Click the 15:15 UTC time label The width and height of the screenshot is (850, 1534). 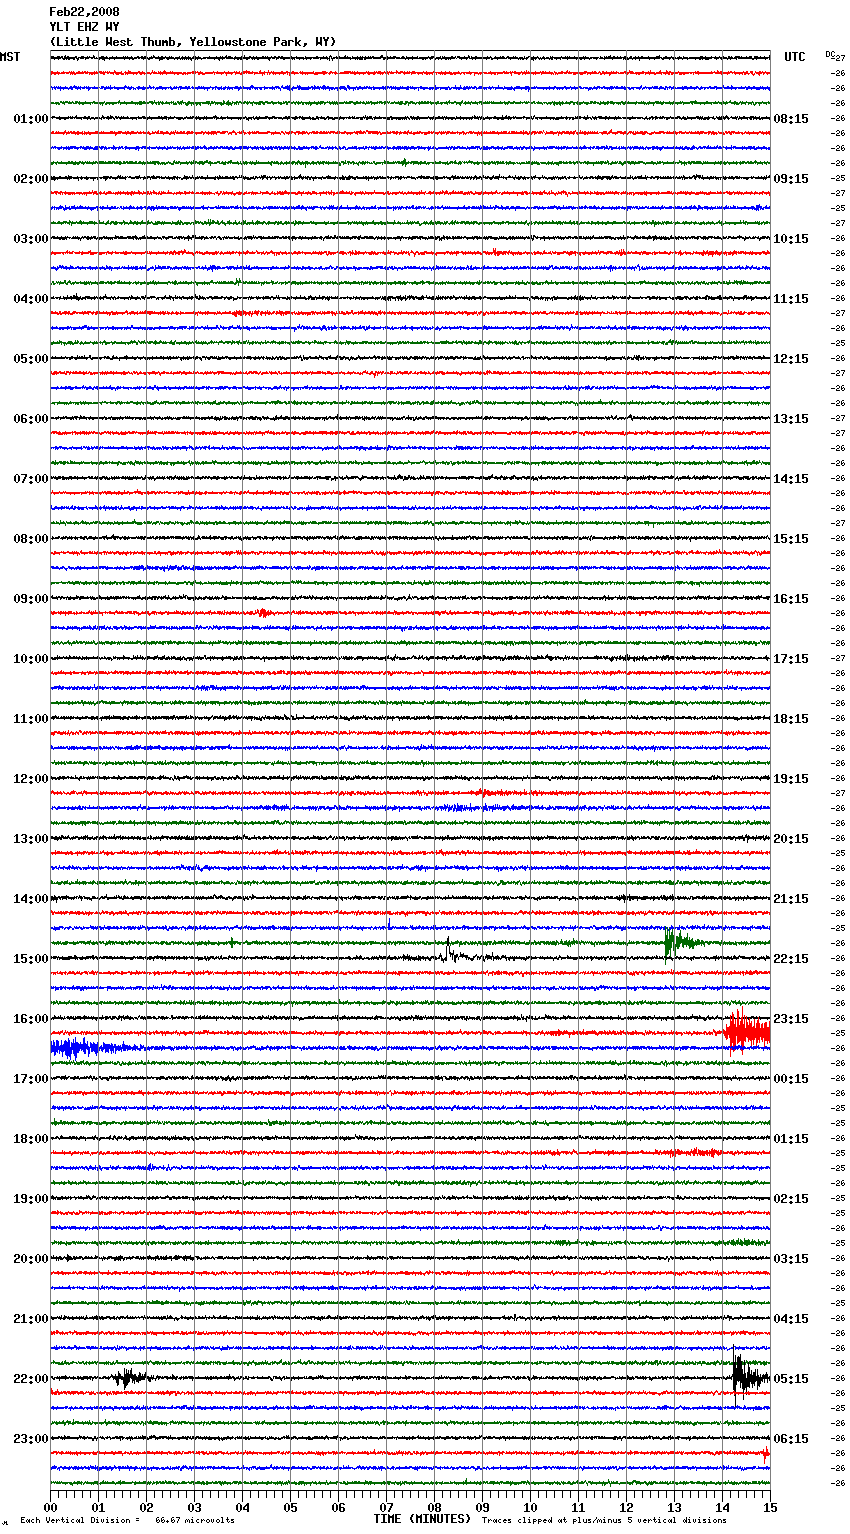pos(791,539)
